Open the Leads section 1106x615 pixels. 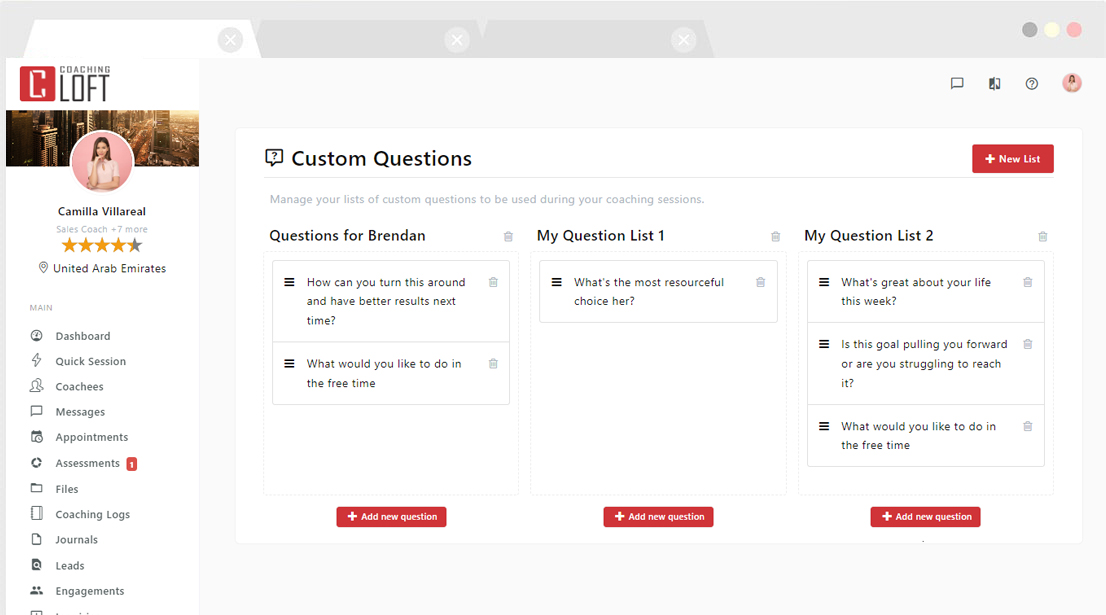71,565
